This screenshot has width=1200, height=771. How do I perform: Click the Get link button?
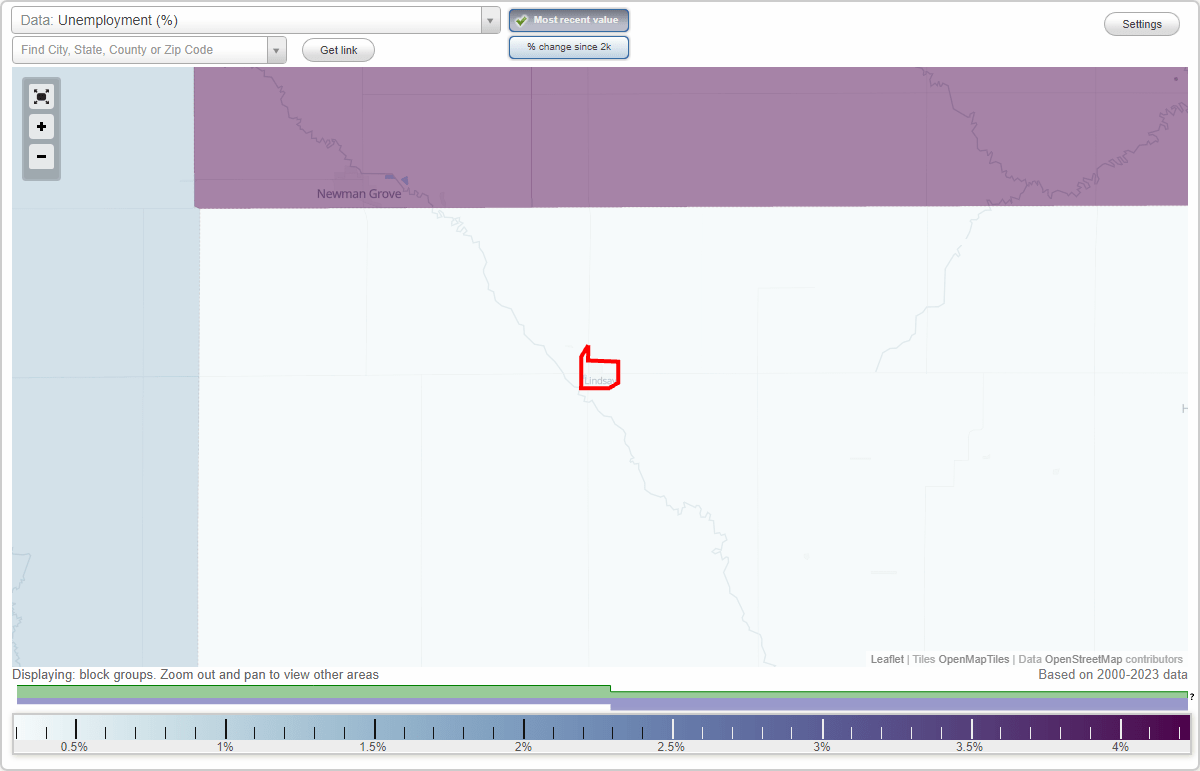tap(337, 49)
